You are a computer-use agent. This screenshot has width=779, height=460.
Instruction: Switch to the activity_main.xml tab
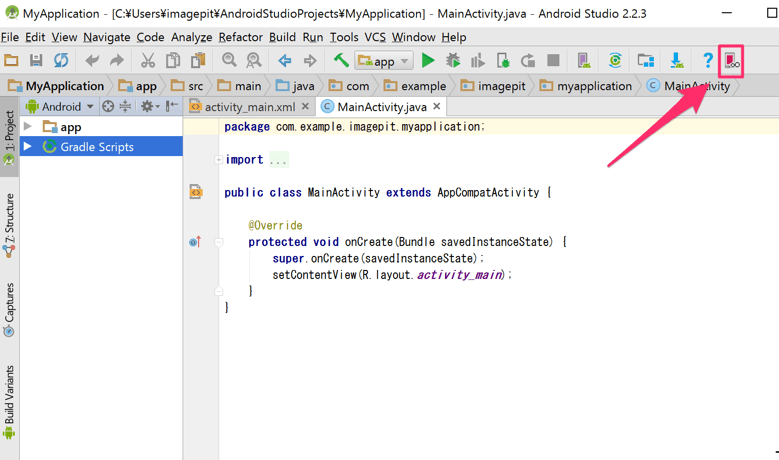point(250,107)
